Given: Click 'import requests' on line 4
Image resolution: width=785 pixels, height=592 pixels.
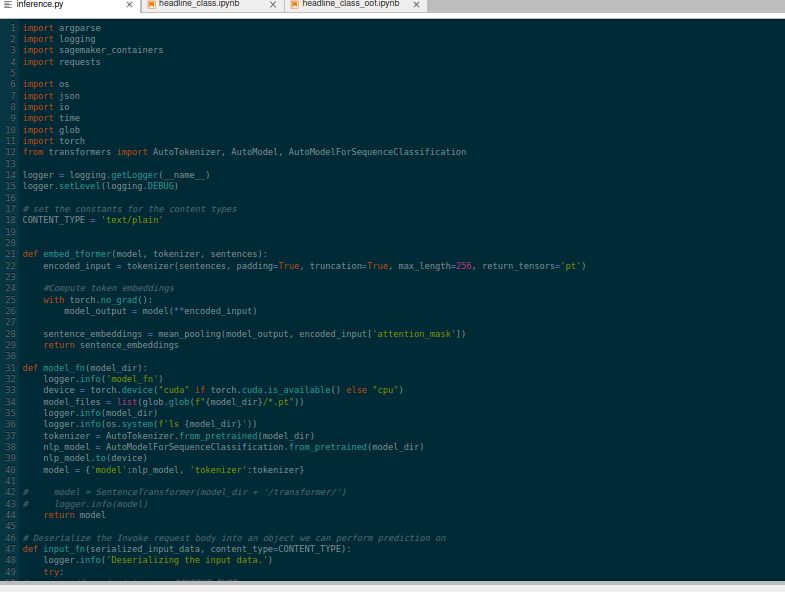Looking at the screenshot, I should [62, 62].
